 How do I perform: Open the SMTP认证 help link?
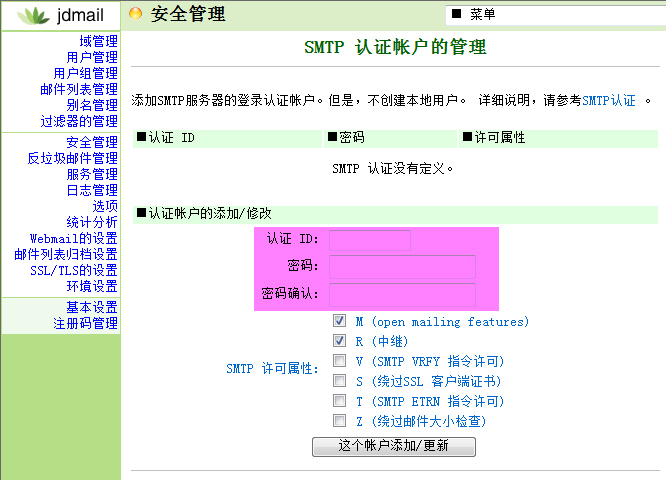tap(609, 101)
